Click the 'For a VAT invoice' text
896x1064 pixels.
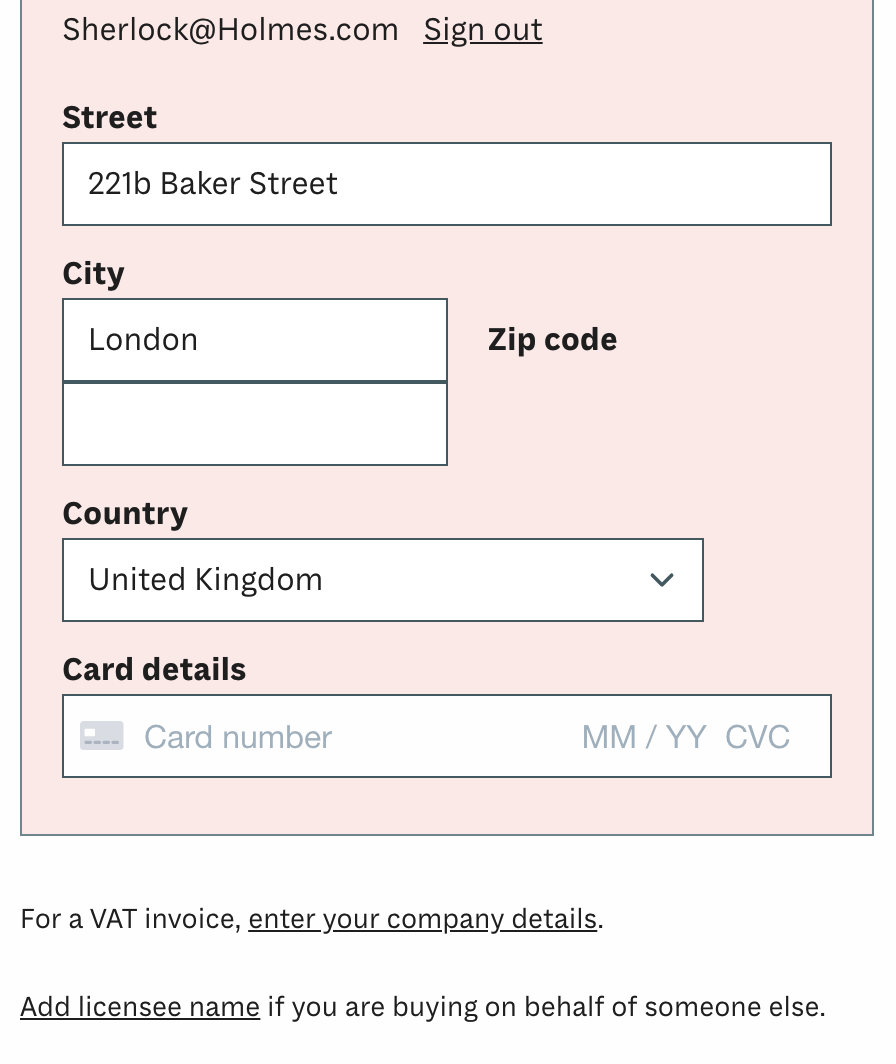coord(130,919)
